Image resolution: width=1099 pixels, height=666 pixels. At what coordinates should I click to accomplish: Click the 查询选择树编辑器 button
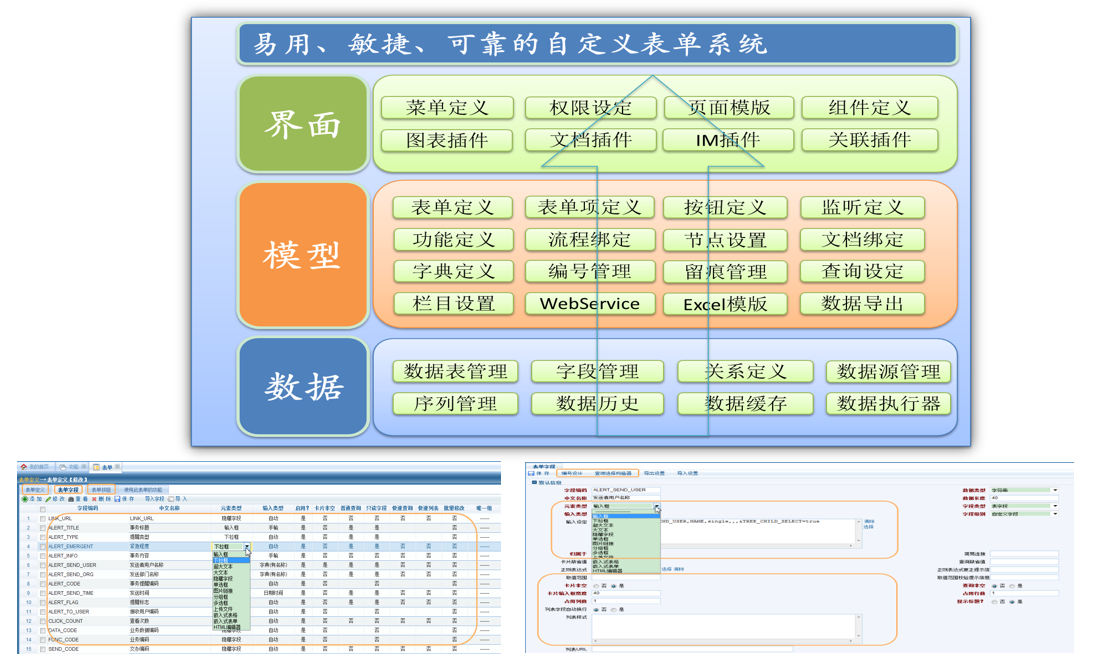pos(613,473)
